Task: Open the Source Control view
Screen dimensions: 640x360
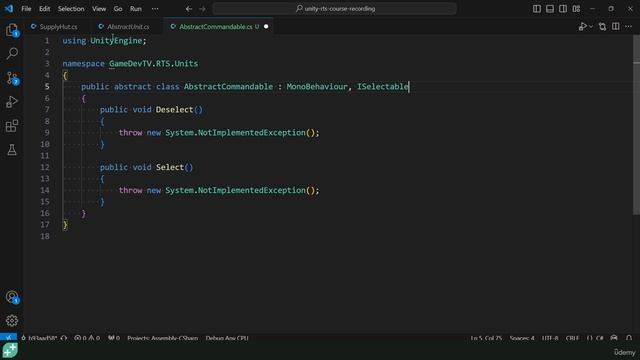Action: click(x=12, y=78)
